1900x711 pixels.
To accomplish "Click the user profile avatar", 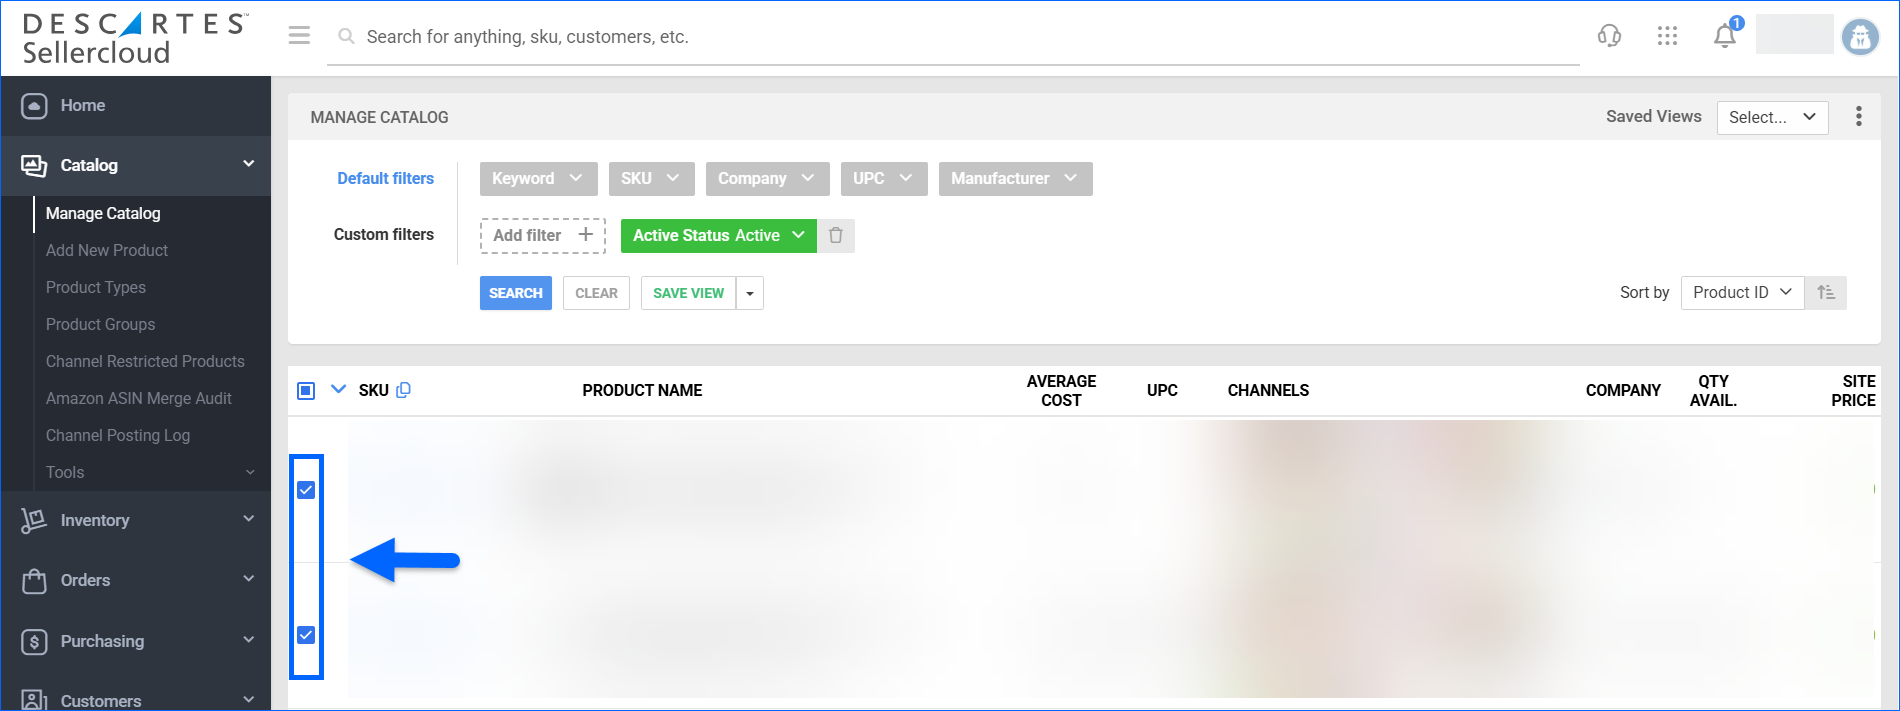I will [1860, 37].
